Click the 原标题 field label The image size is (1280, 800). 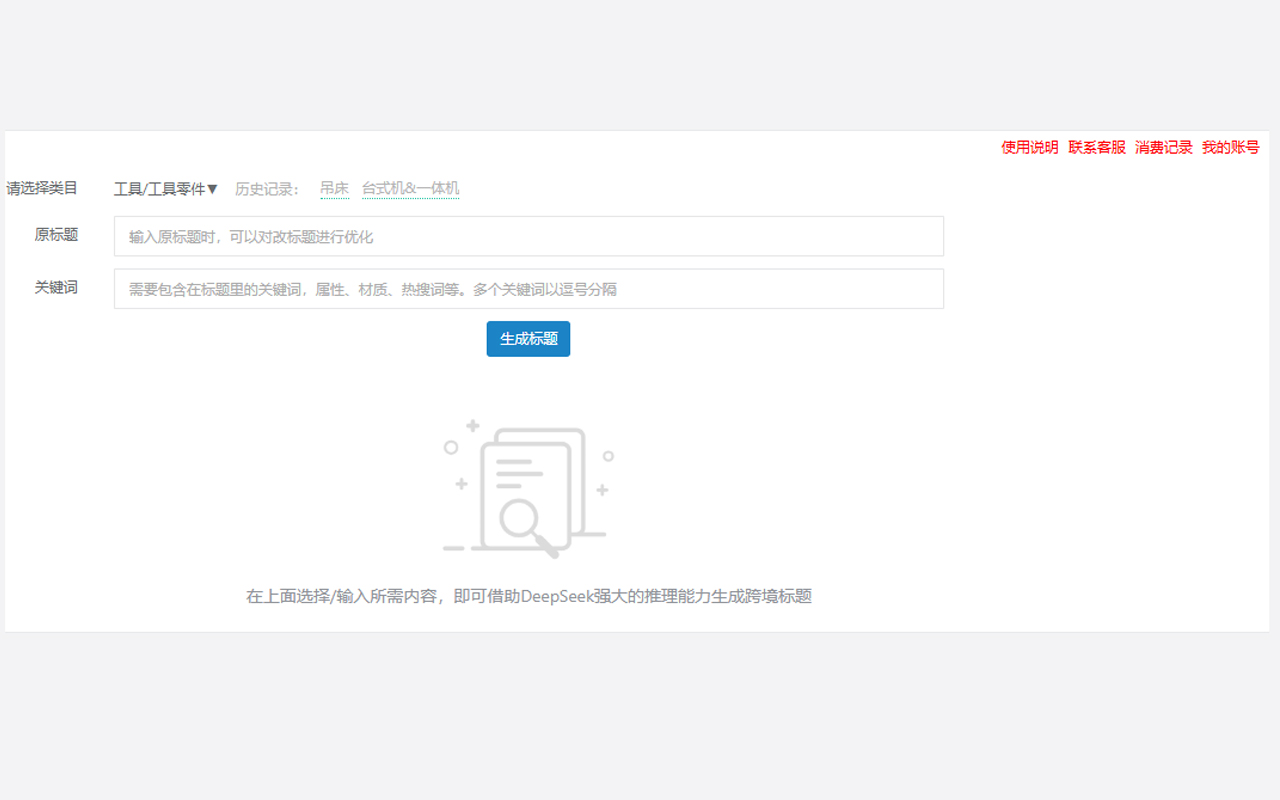pyautogui.click(x=56, y=235)
